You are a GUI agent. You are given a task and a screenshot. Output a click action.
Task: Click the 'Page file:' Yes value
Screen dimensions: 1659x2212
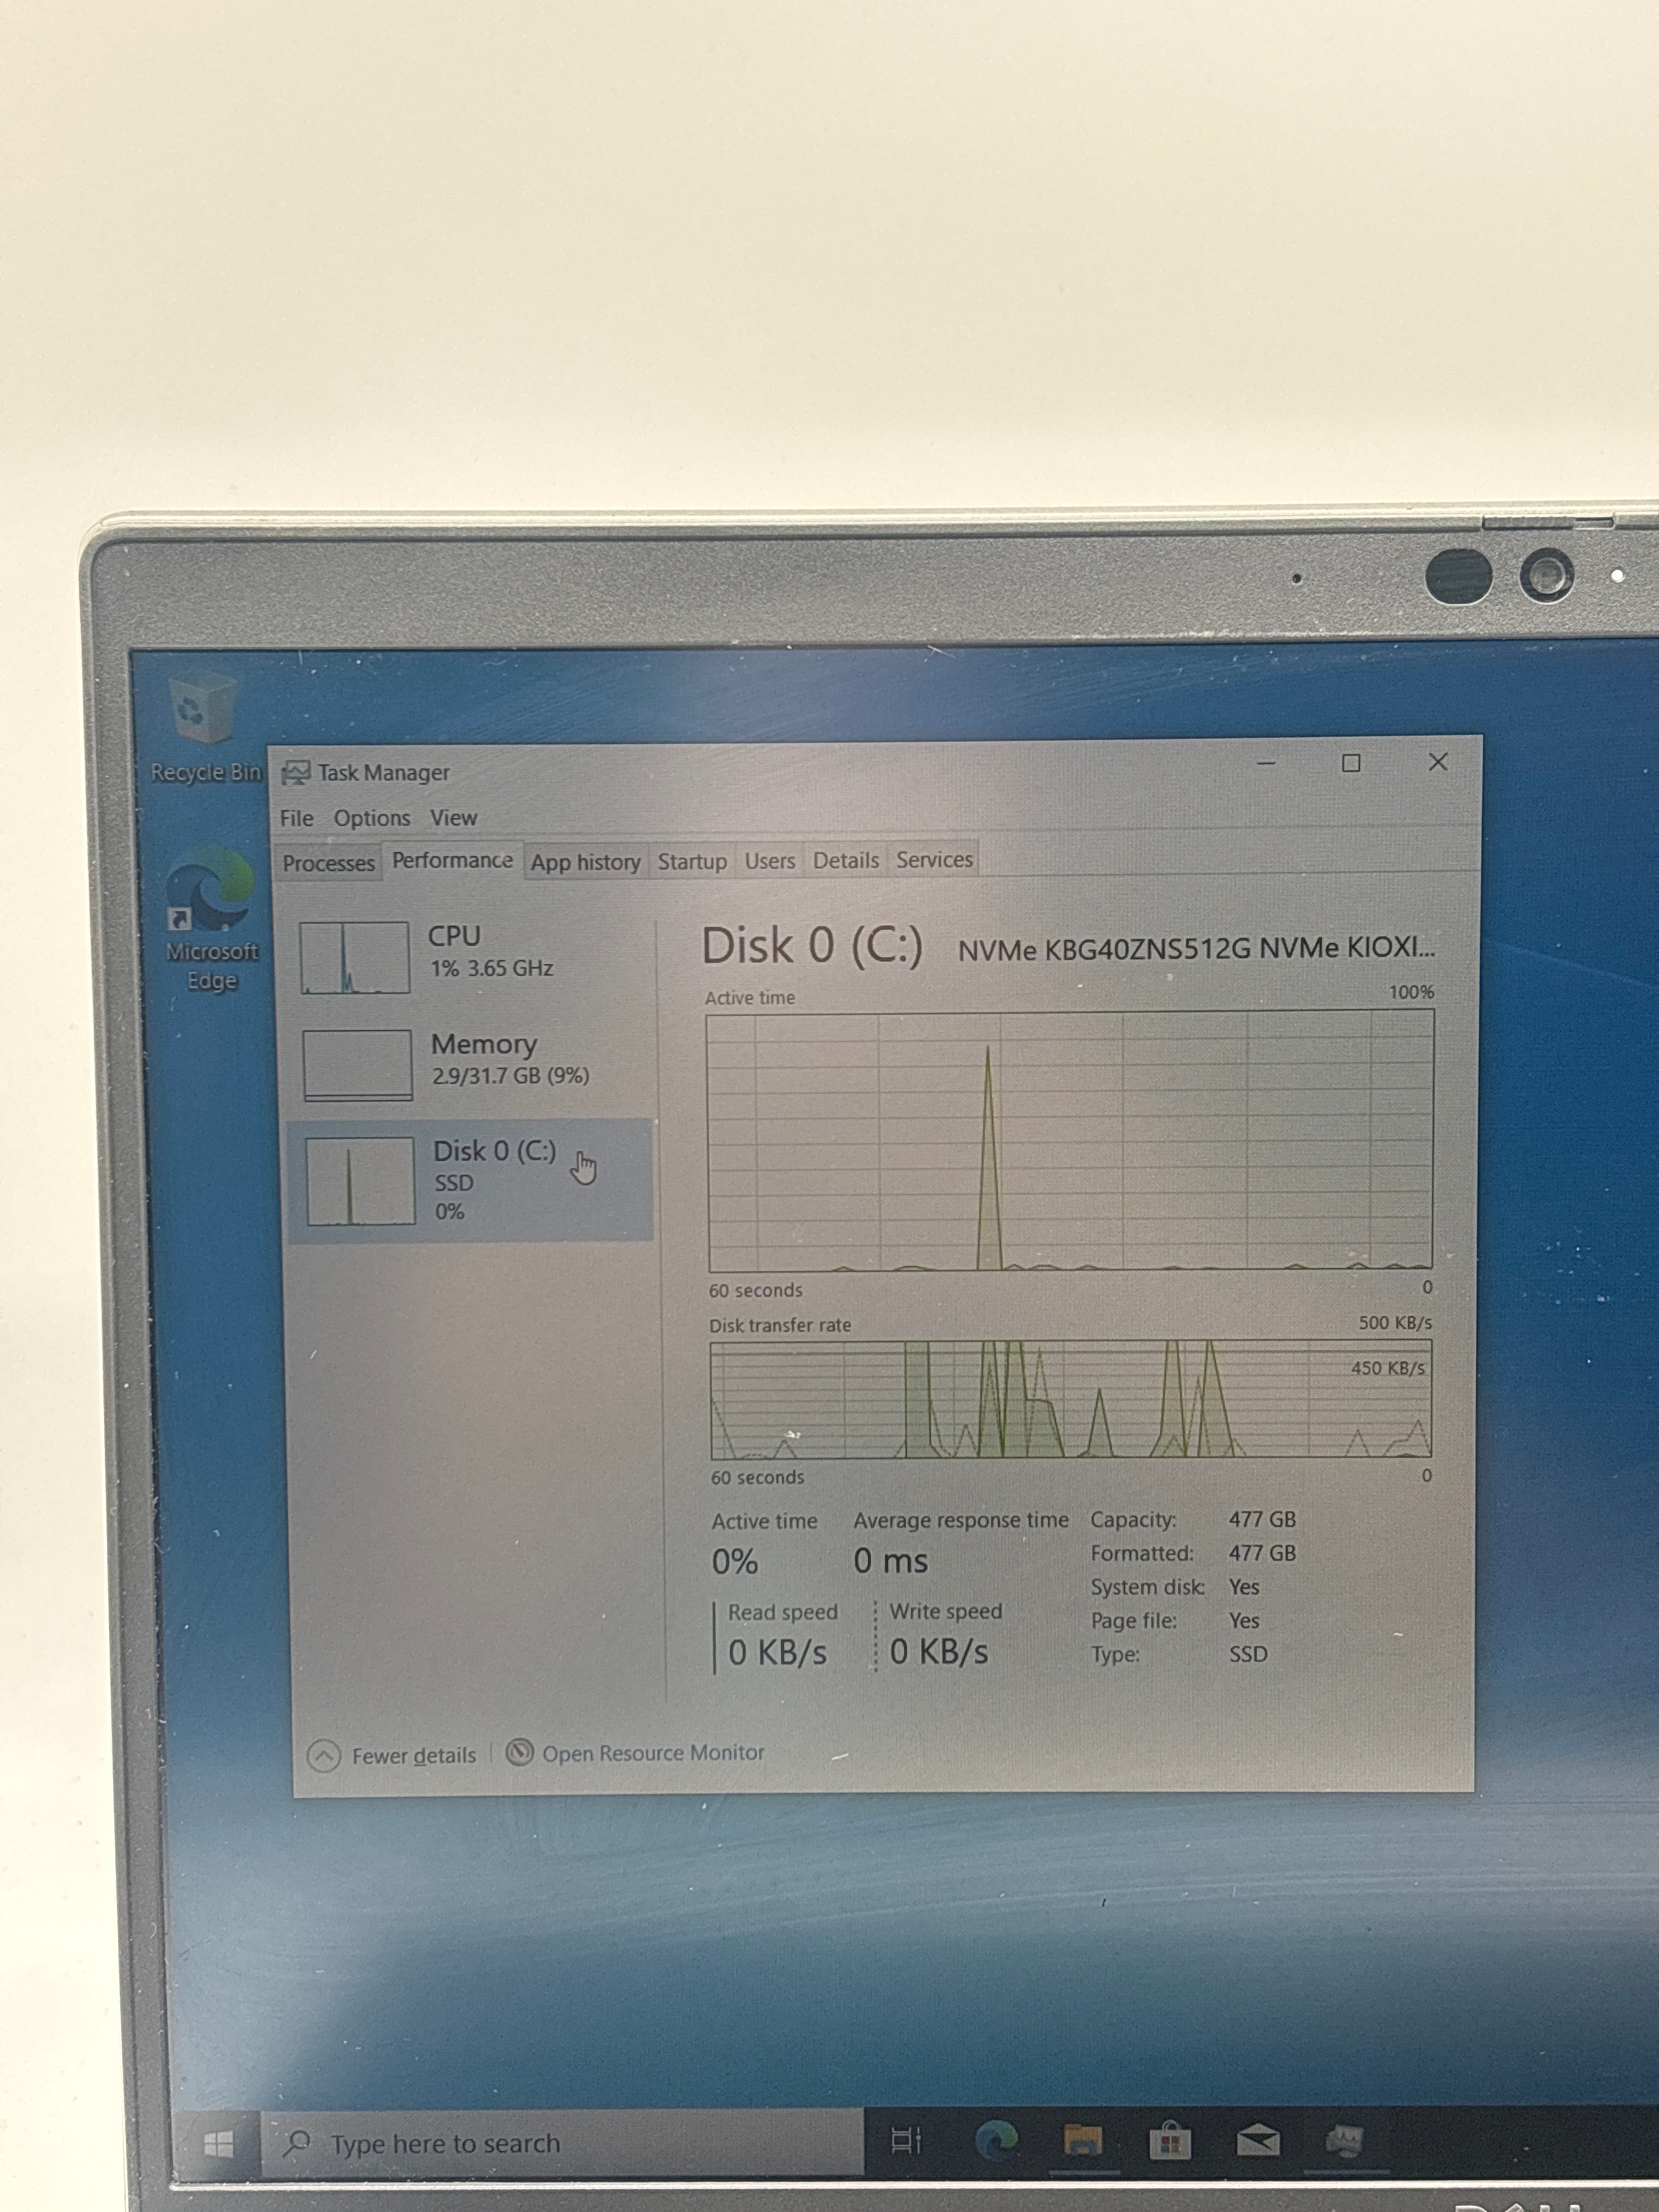pos(1244,1620)
